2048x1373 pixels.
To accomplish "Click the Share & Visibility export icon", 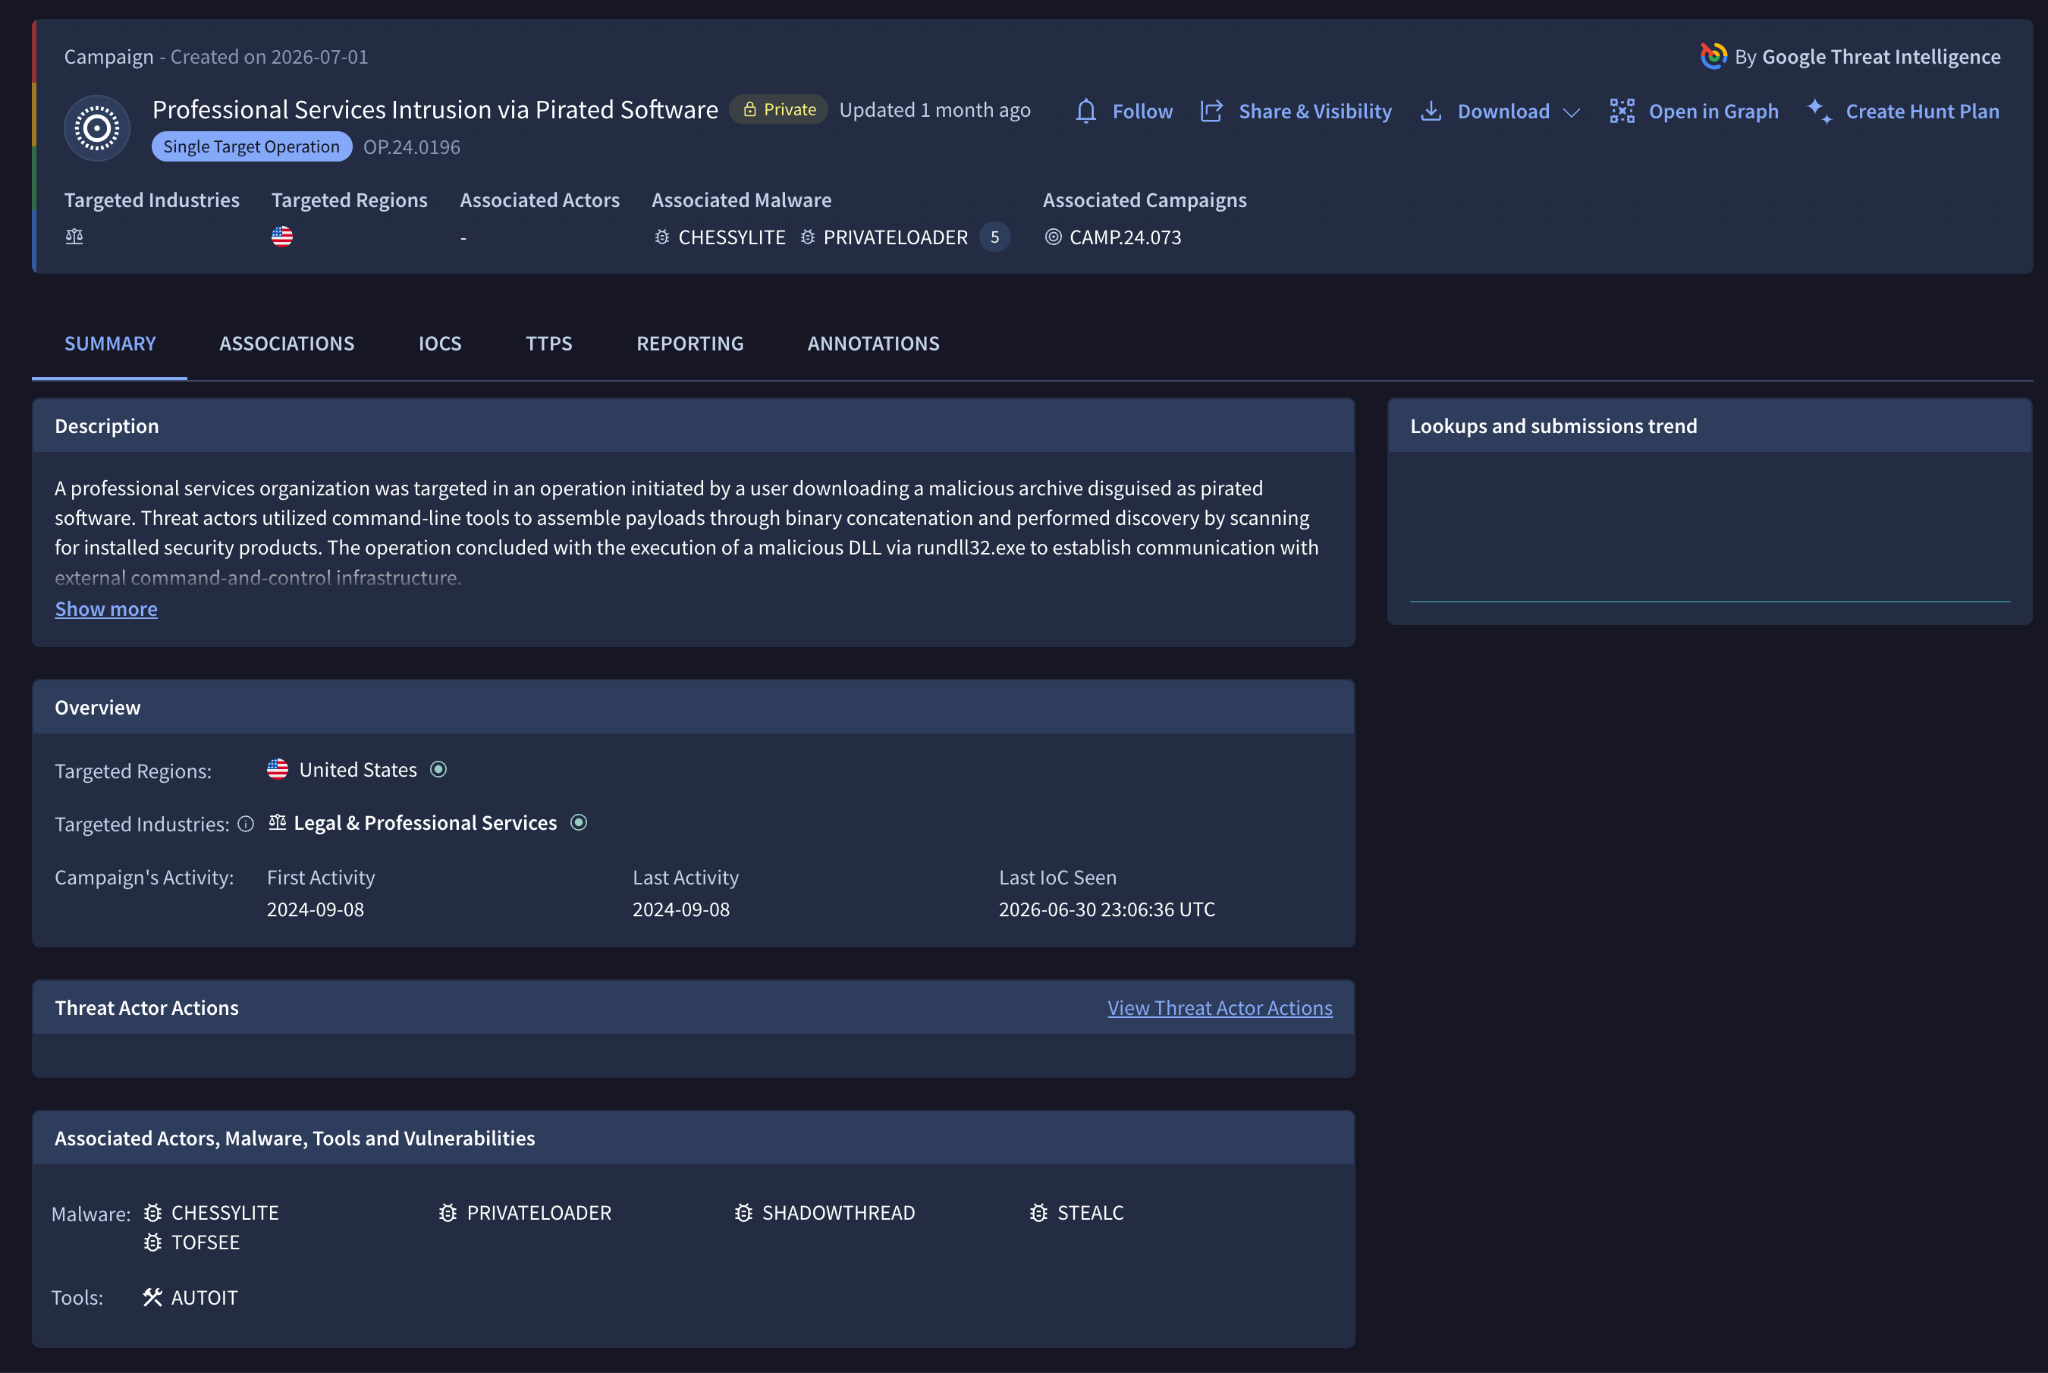I will point(1212,111).
